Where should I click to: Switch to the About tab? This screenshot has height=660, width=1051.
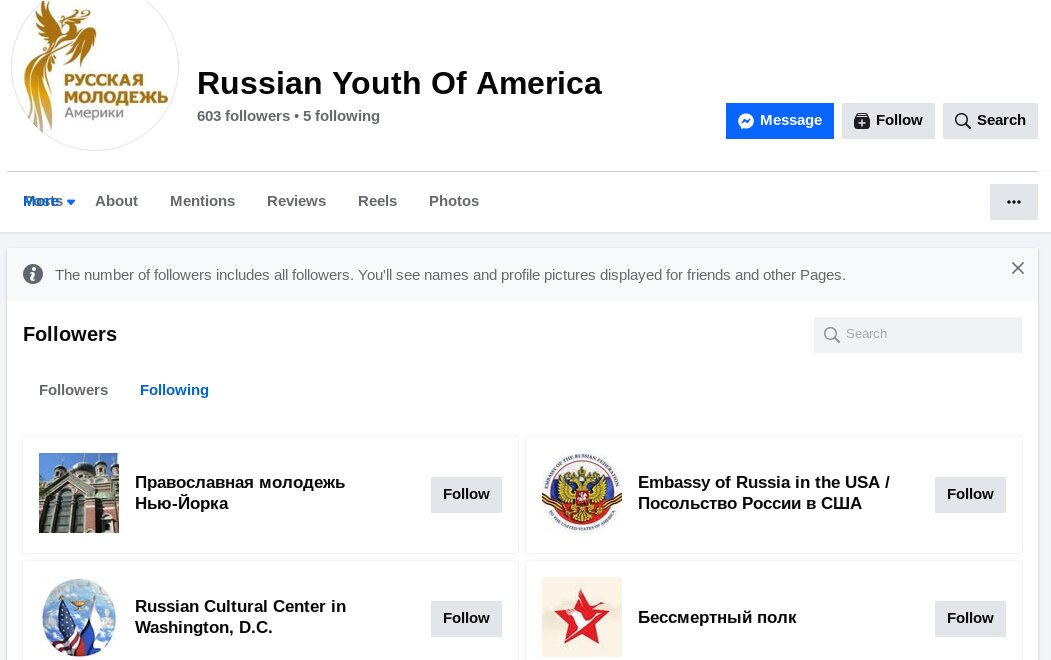click(x=116, y=201)
